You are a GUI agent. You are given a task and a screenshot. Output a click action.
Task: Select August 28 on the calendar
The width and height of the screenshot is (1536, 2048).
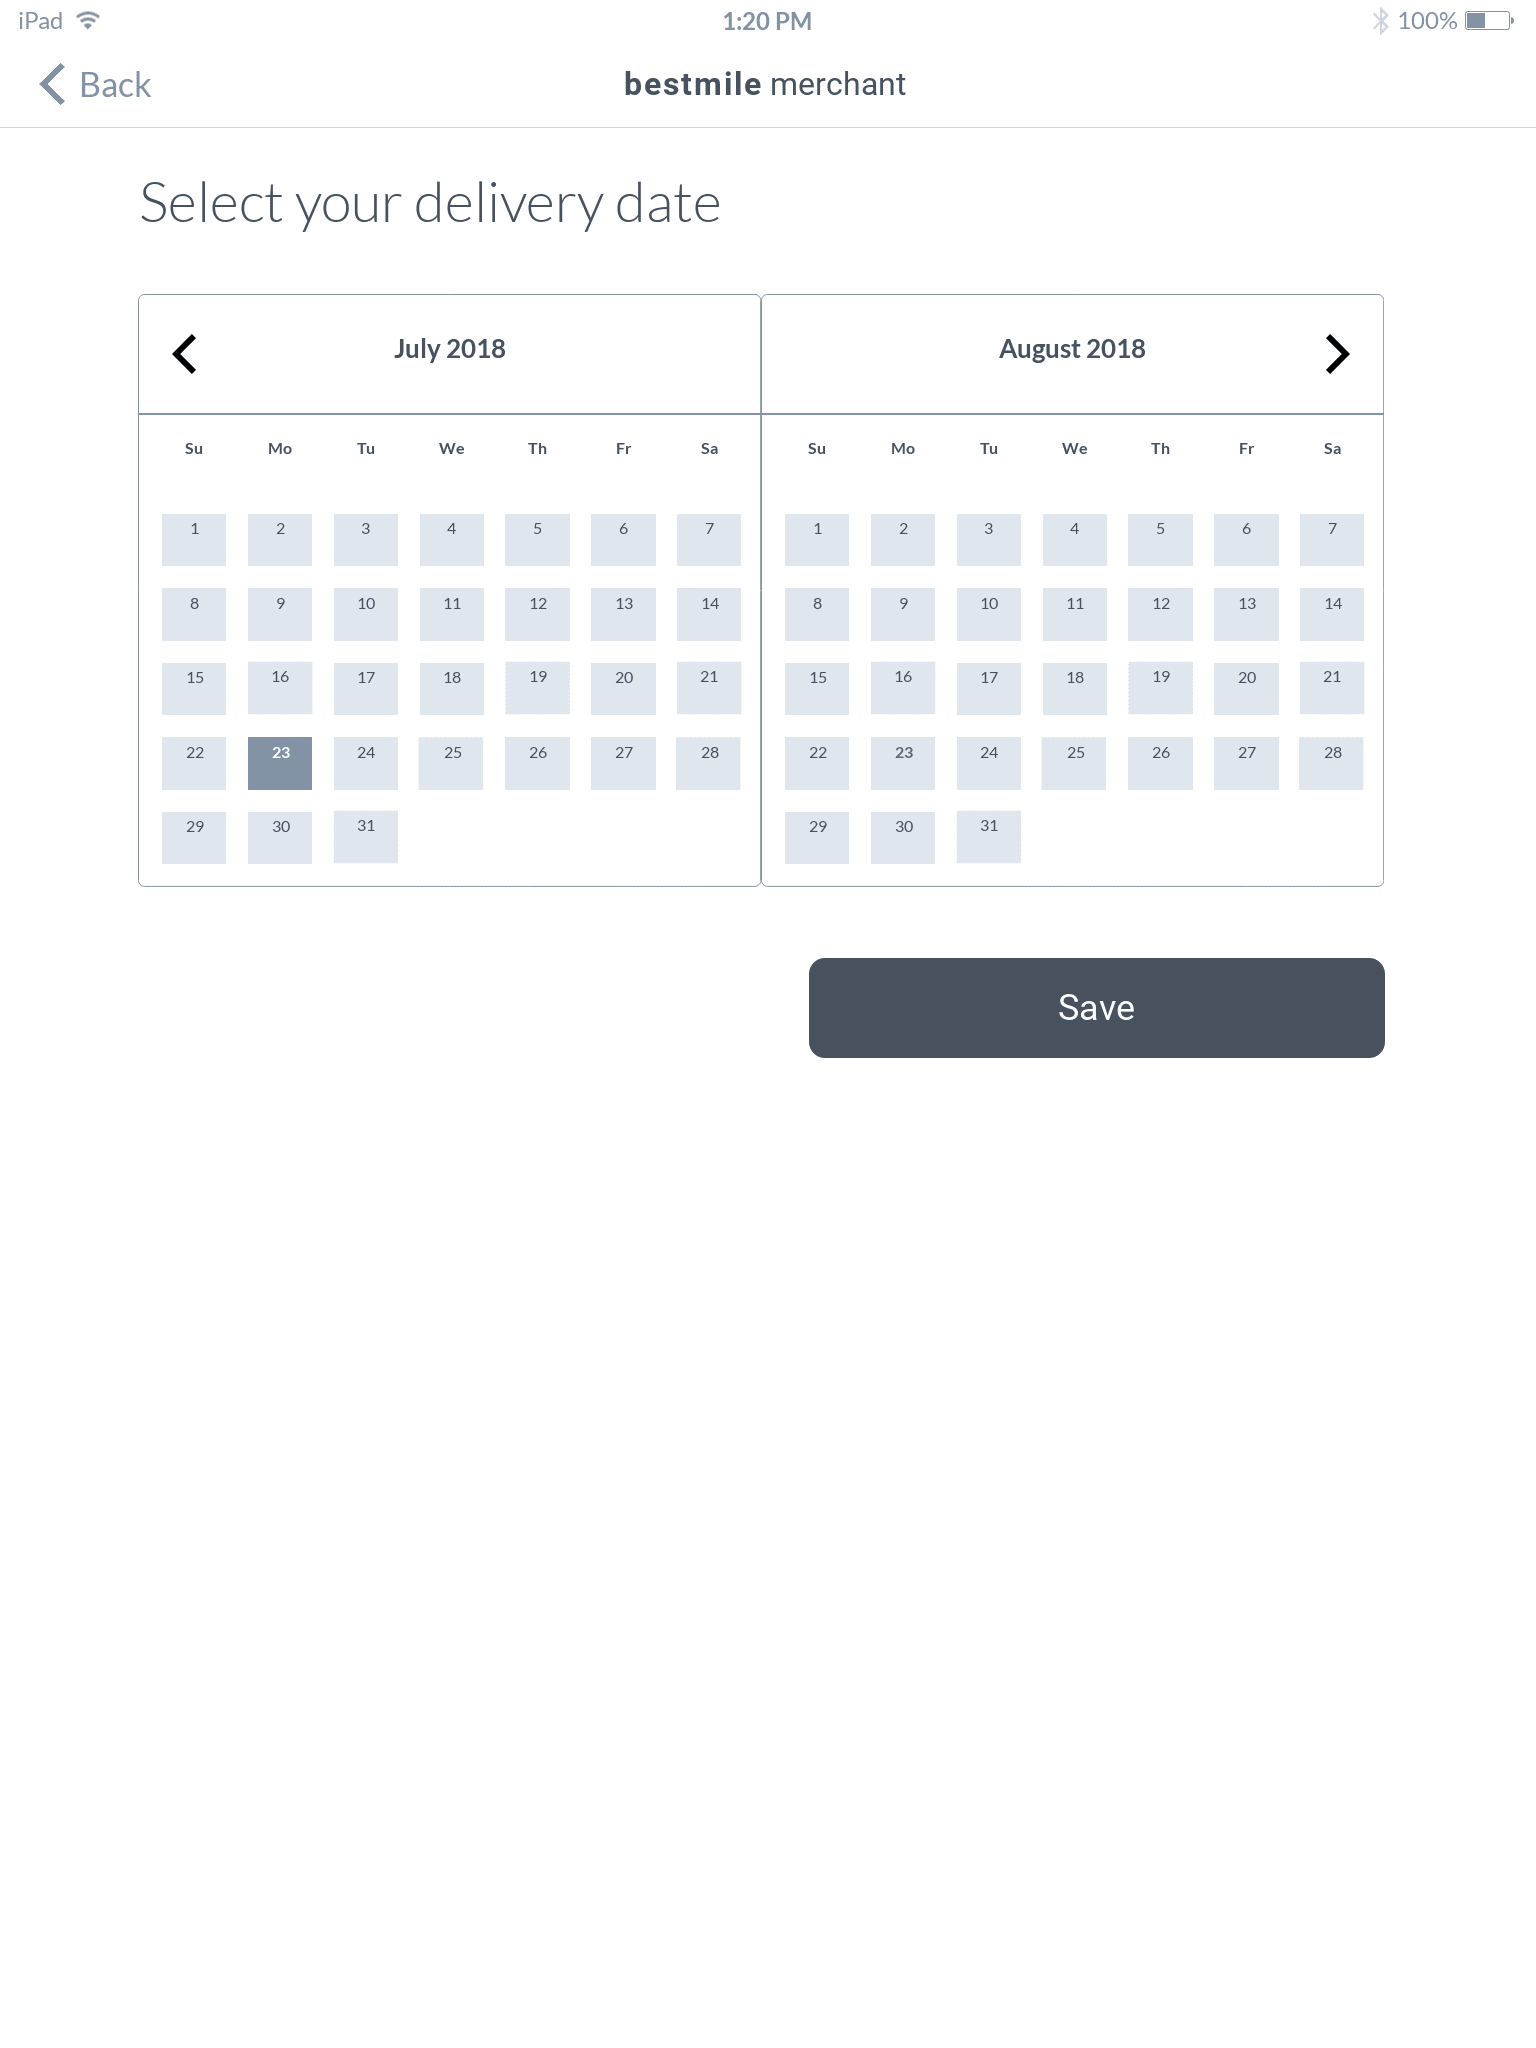pyautogui.click(x=1332, y=763)
